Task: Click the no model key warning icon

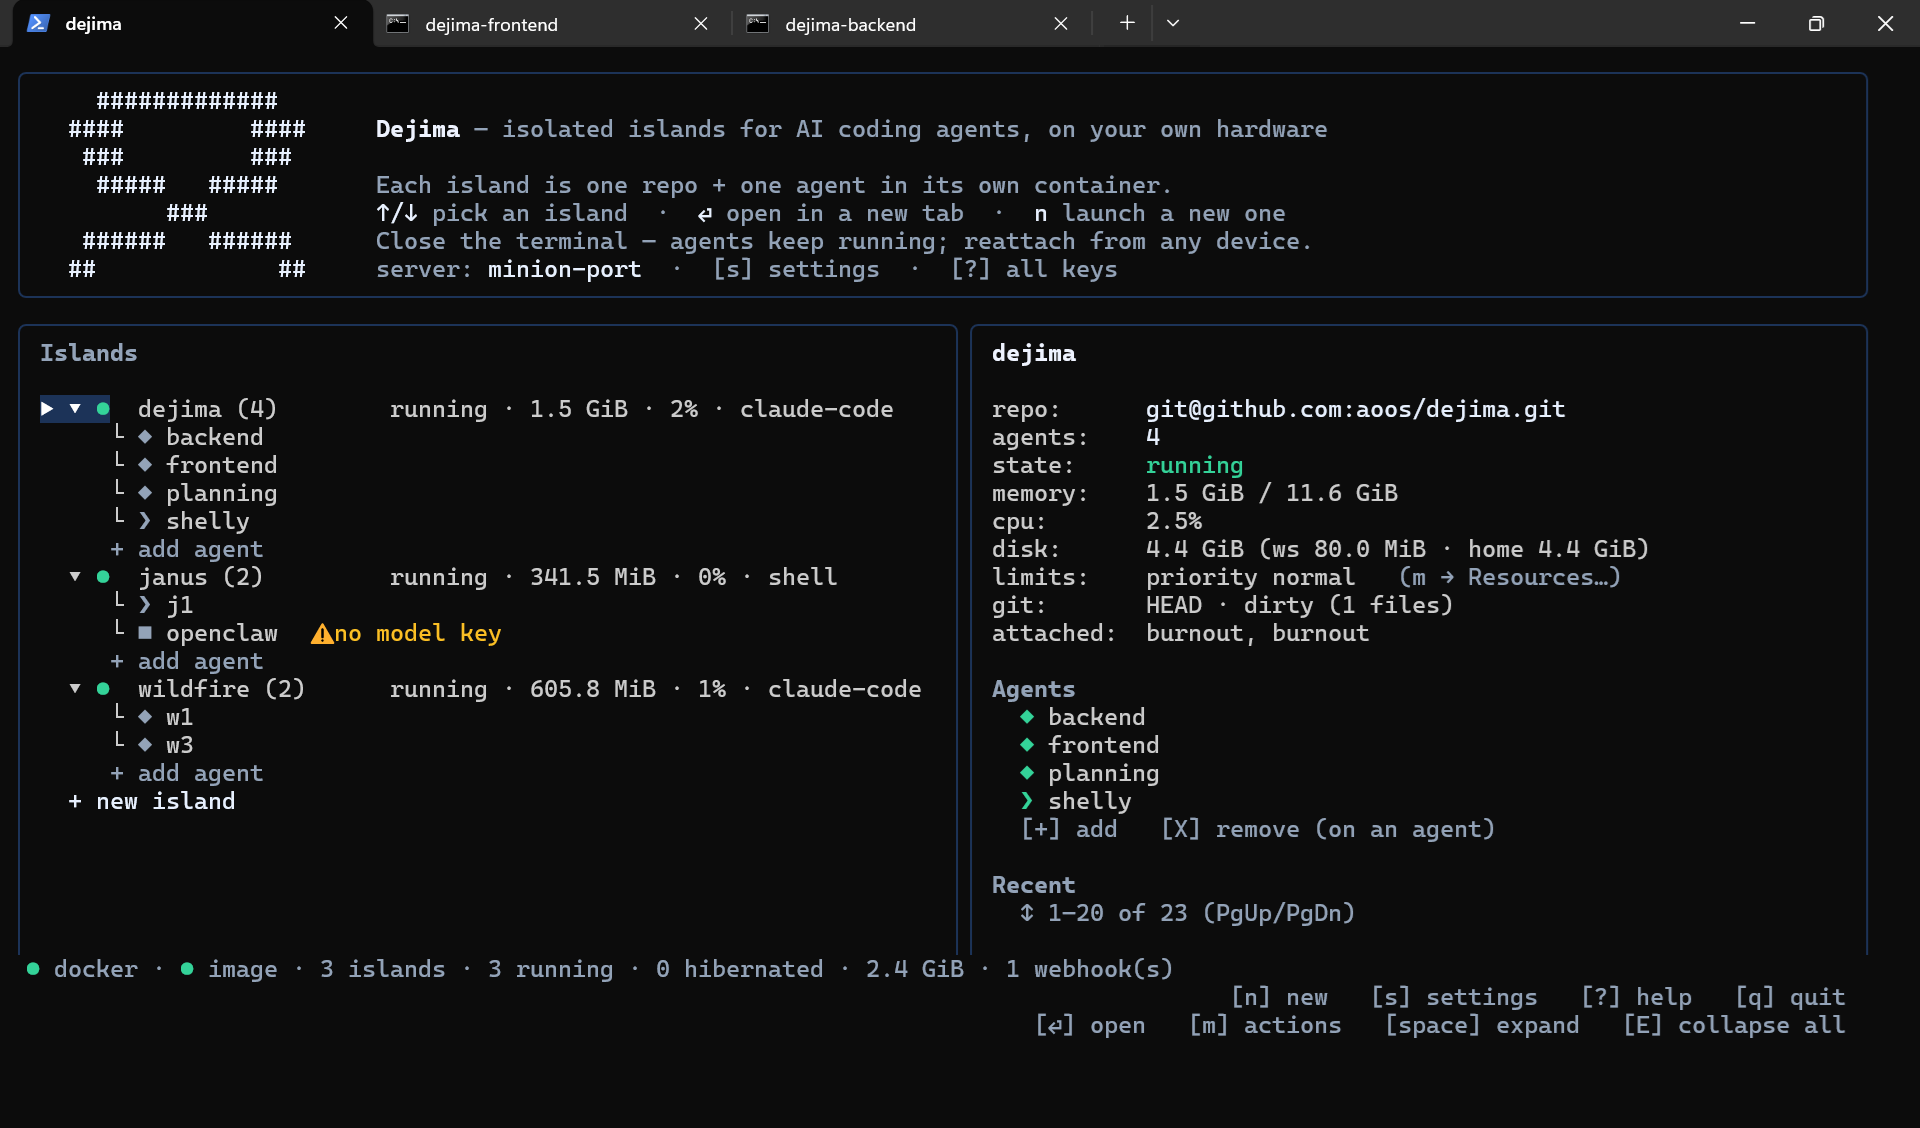Action: tap(322, 634)
